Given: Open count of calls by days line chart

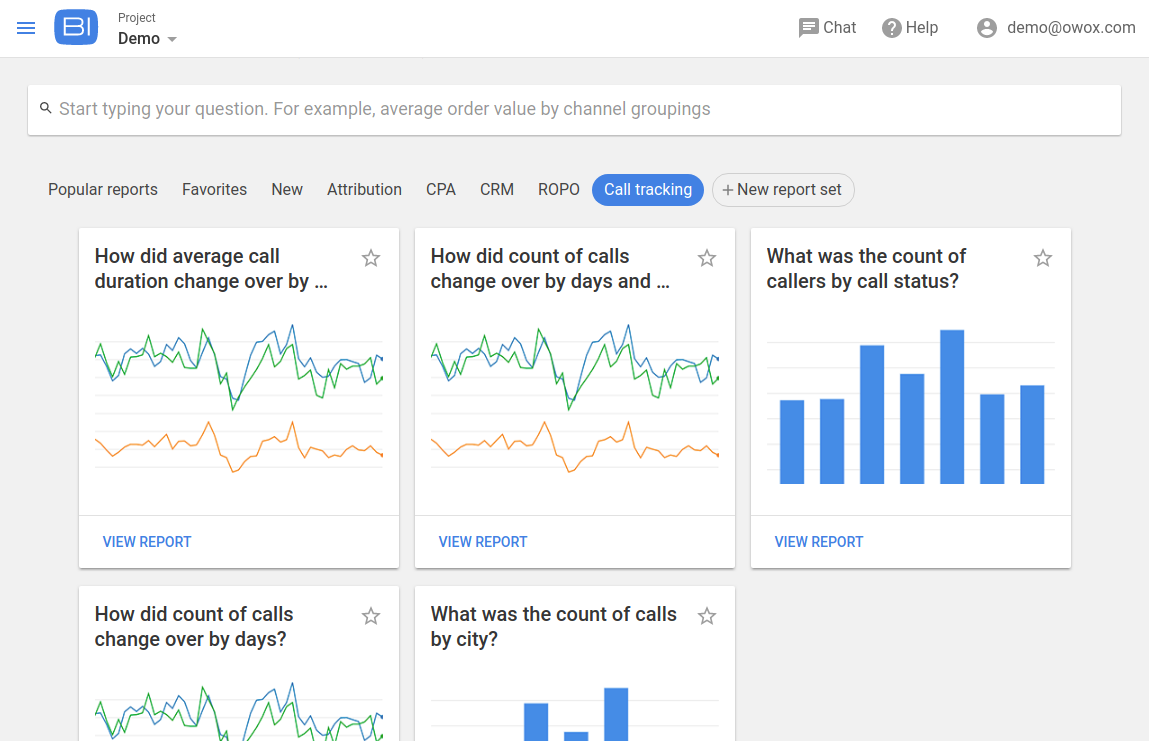Looking at the screenshot, I should click(x=239, y=709).
